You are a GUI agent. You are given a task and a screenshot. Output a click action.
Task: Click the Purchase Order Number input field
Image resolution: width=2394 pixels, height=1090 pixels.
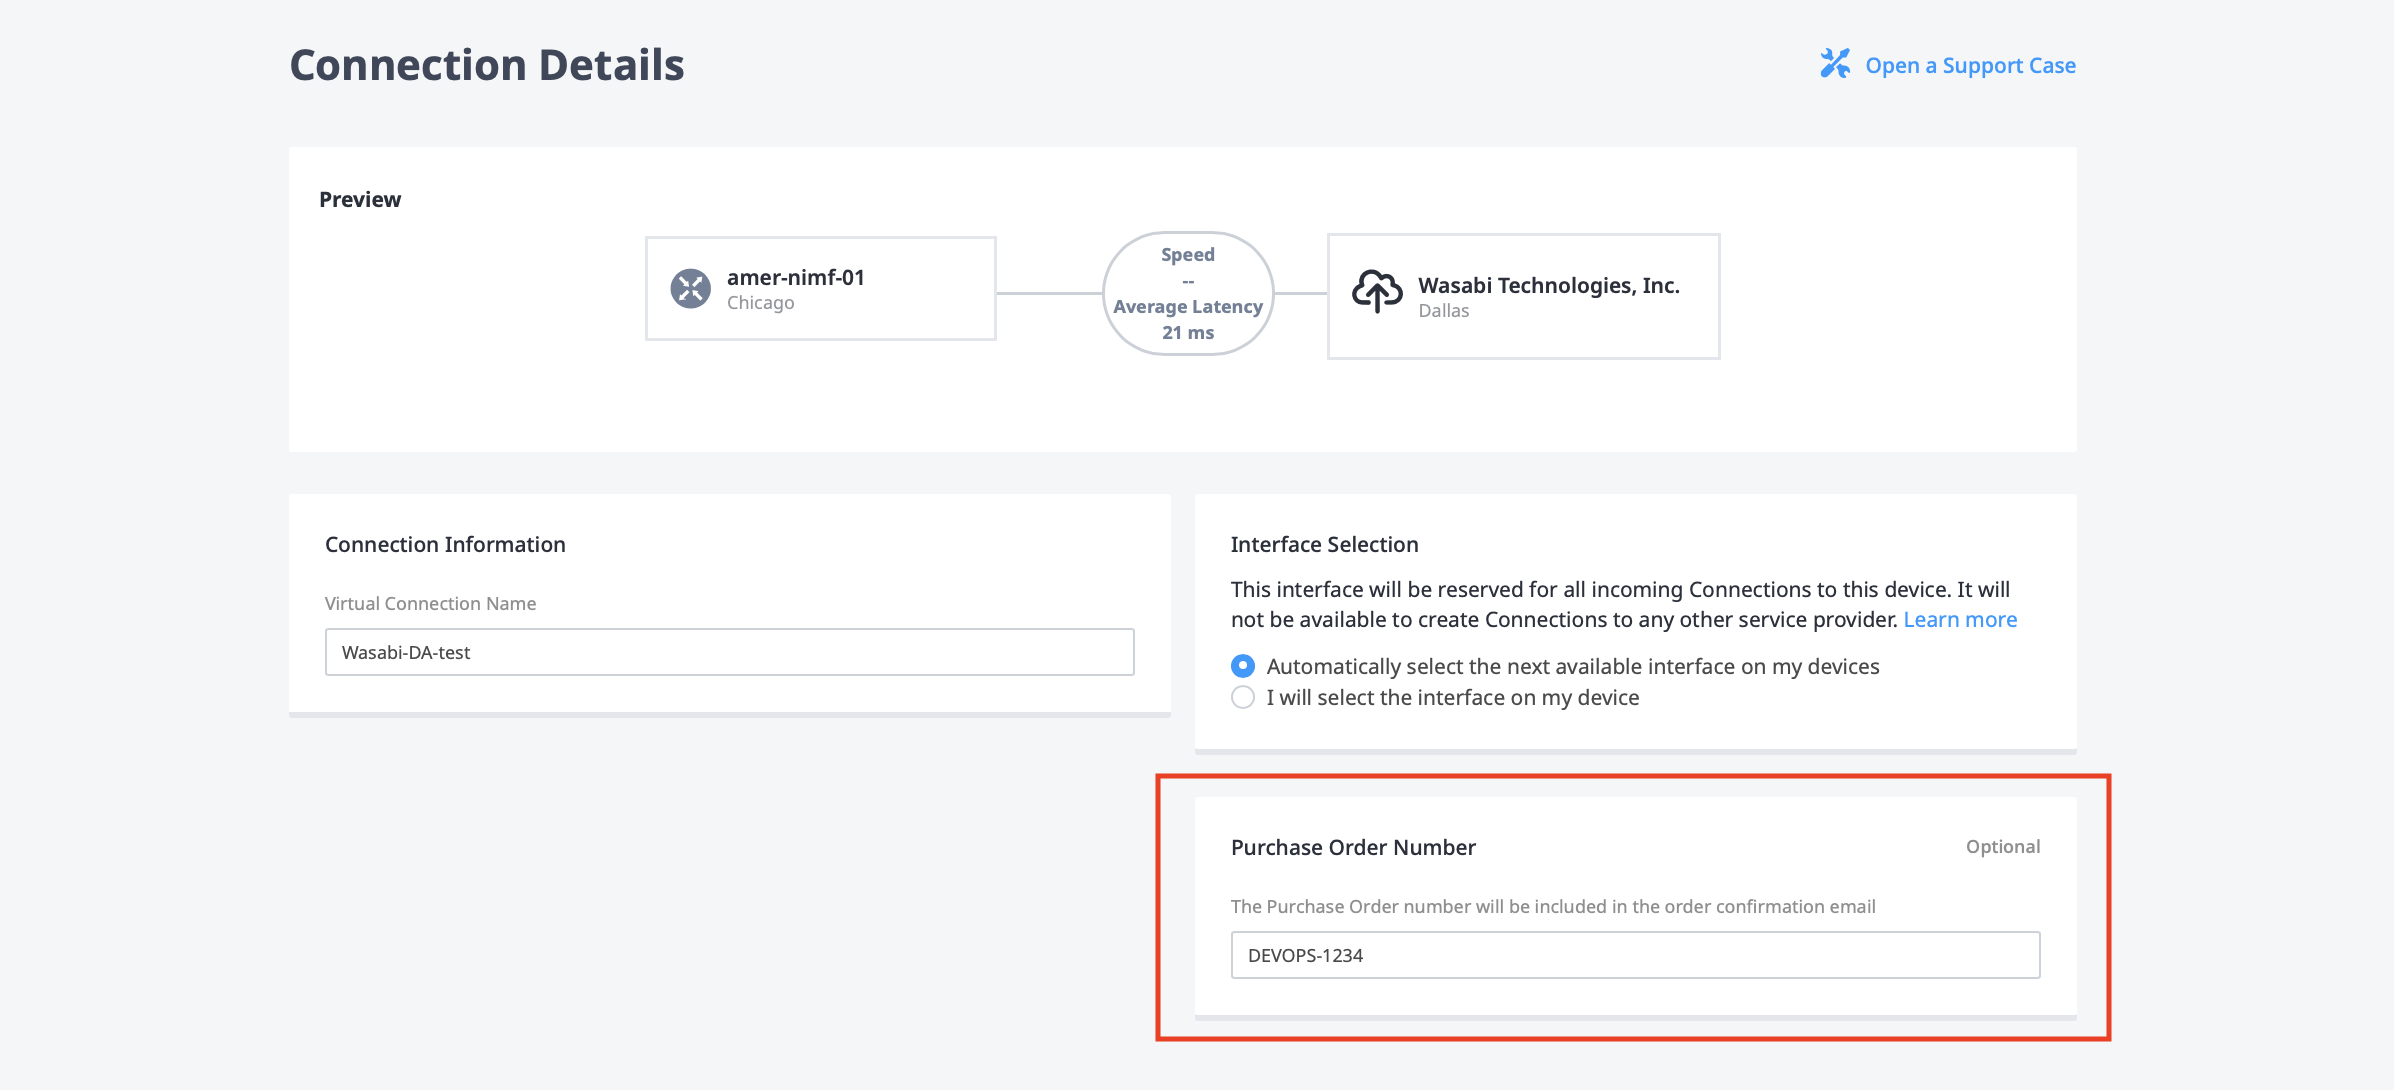[x=1636, y=955]
